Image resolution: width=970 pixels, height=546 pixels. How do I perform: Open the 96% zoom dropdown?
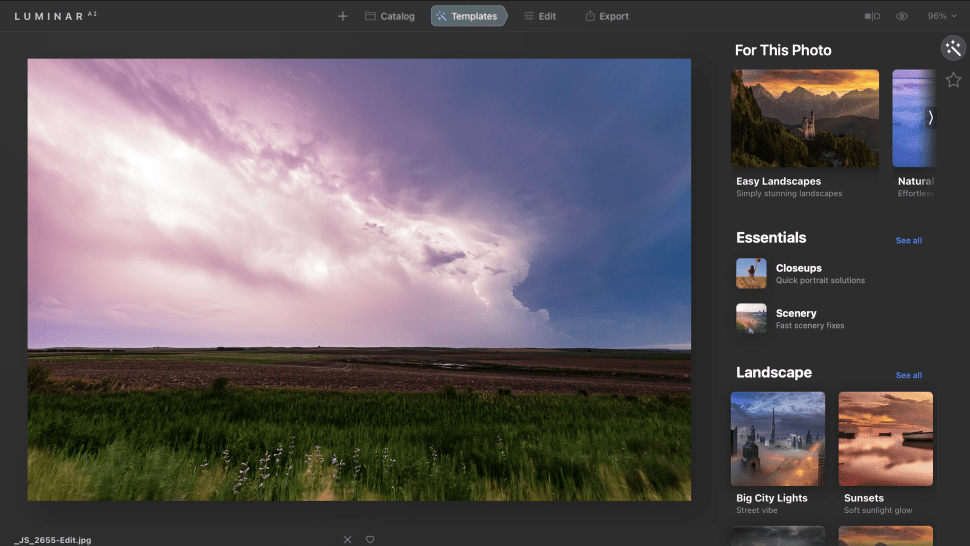(x=941, y=16)
